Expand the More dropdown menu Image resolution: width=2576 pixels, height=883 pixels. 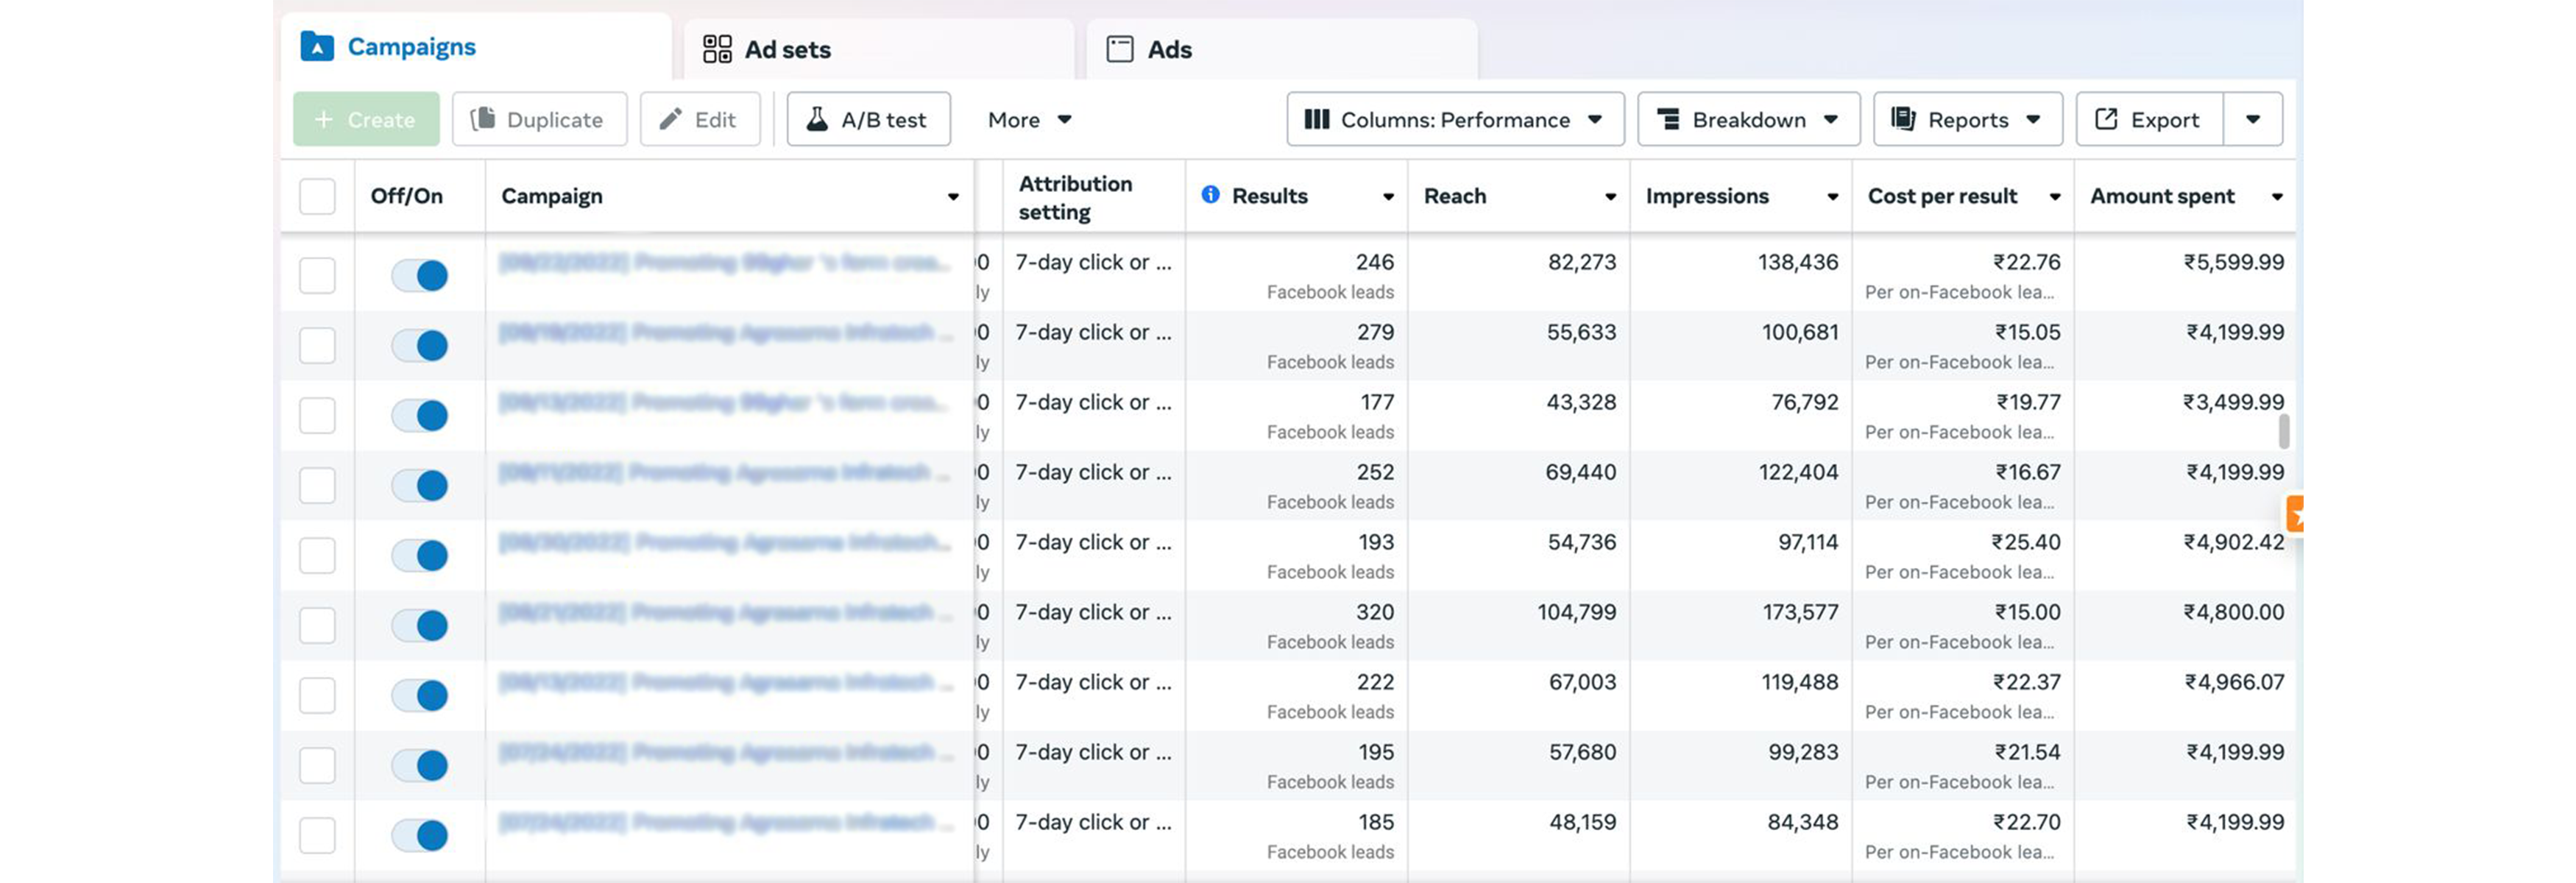1029,120
